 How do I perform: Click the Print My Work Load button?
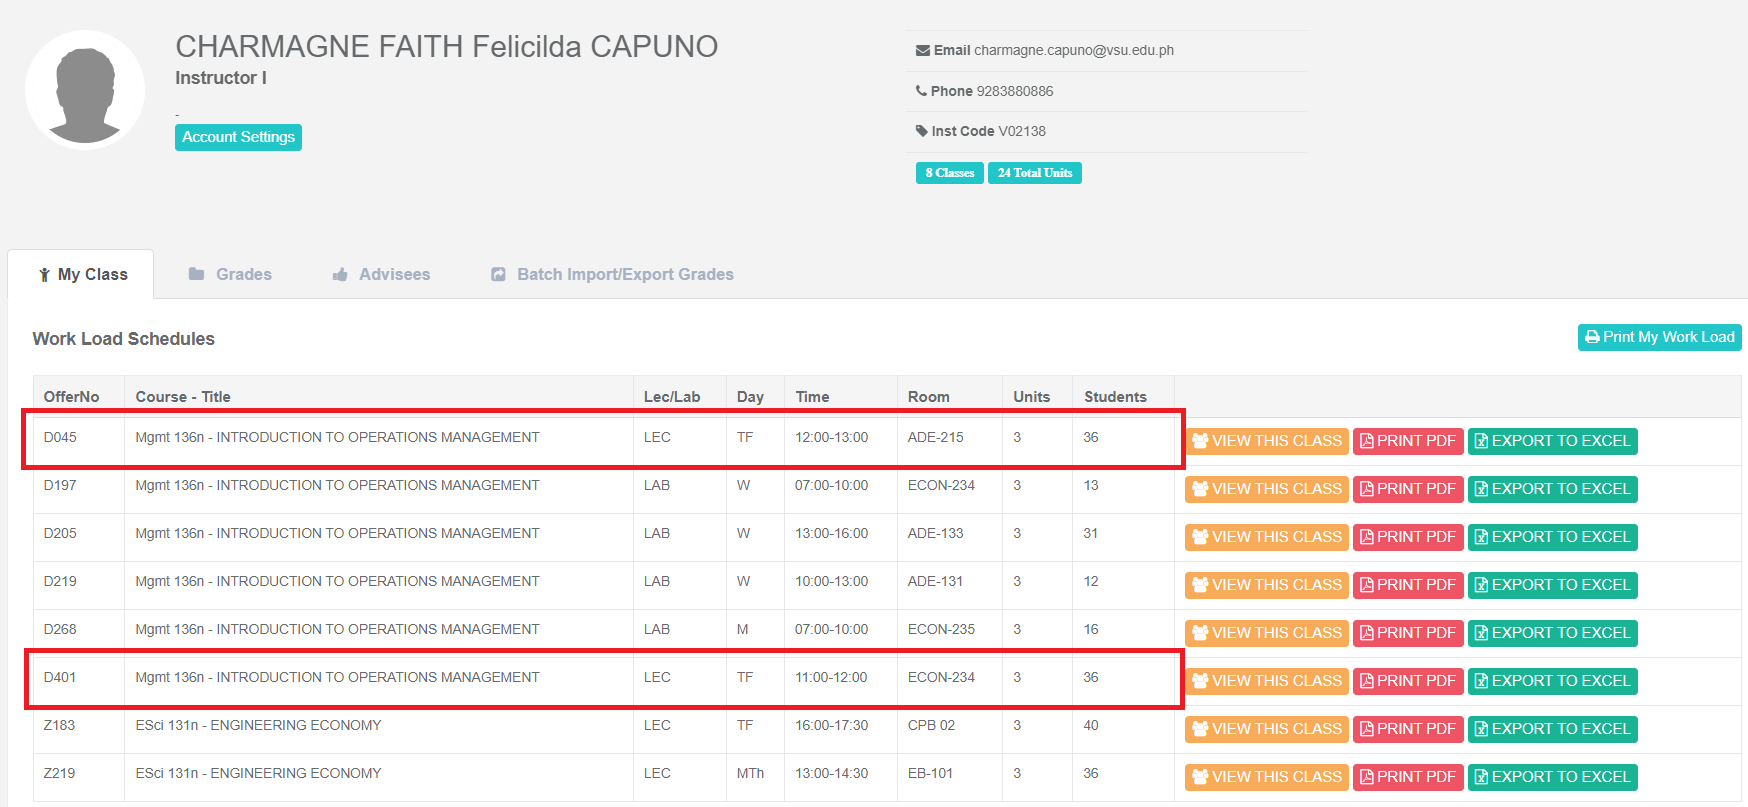(x=1659, y=337)
